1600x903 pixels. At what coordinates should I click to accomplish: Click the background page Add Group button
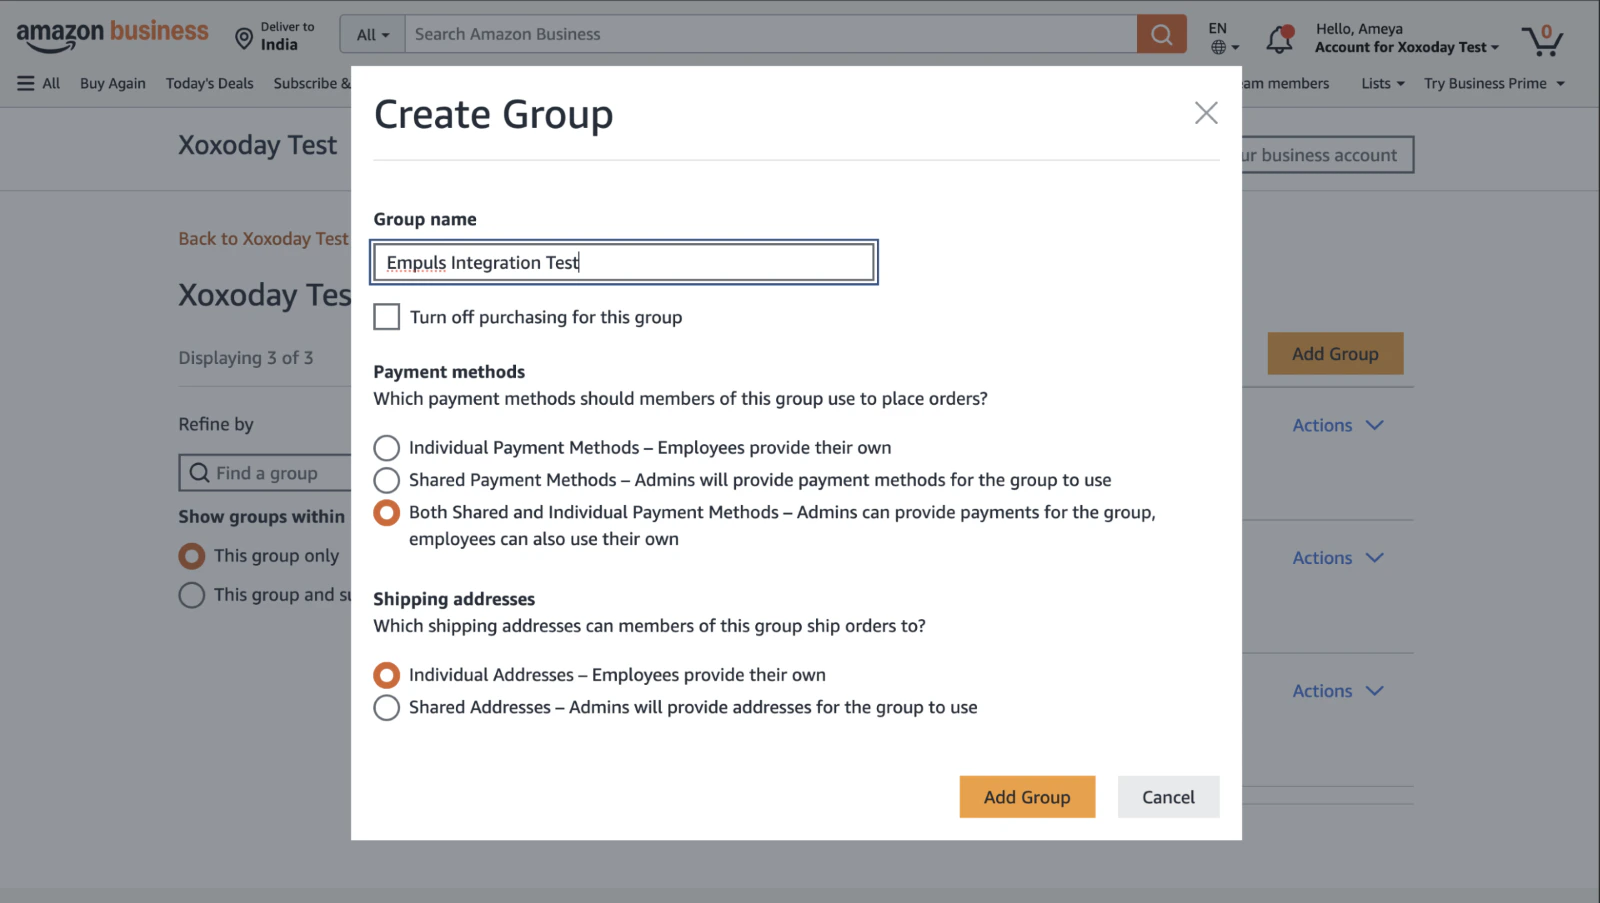point(1335,353)
